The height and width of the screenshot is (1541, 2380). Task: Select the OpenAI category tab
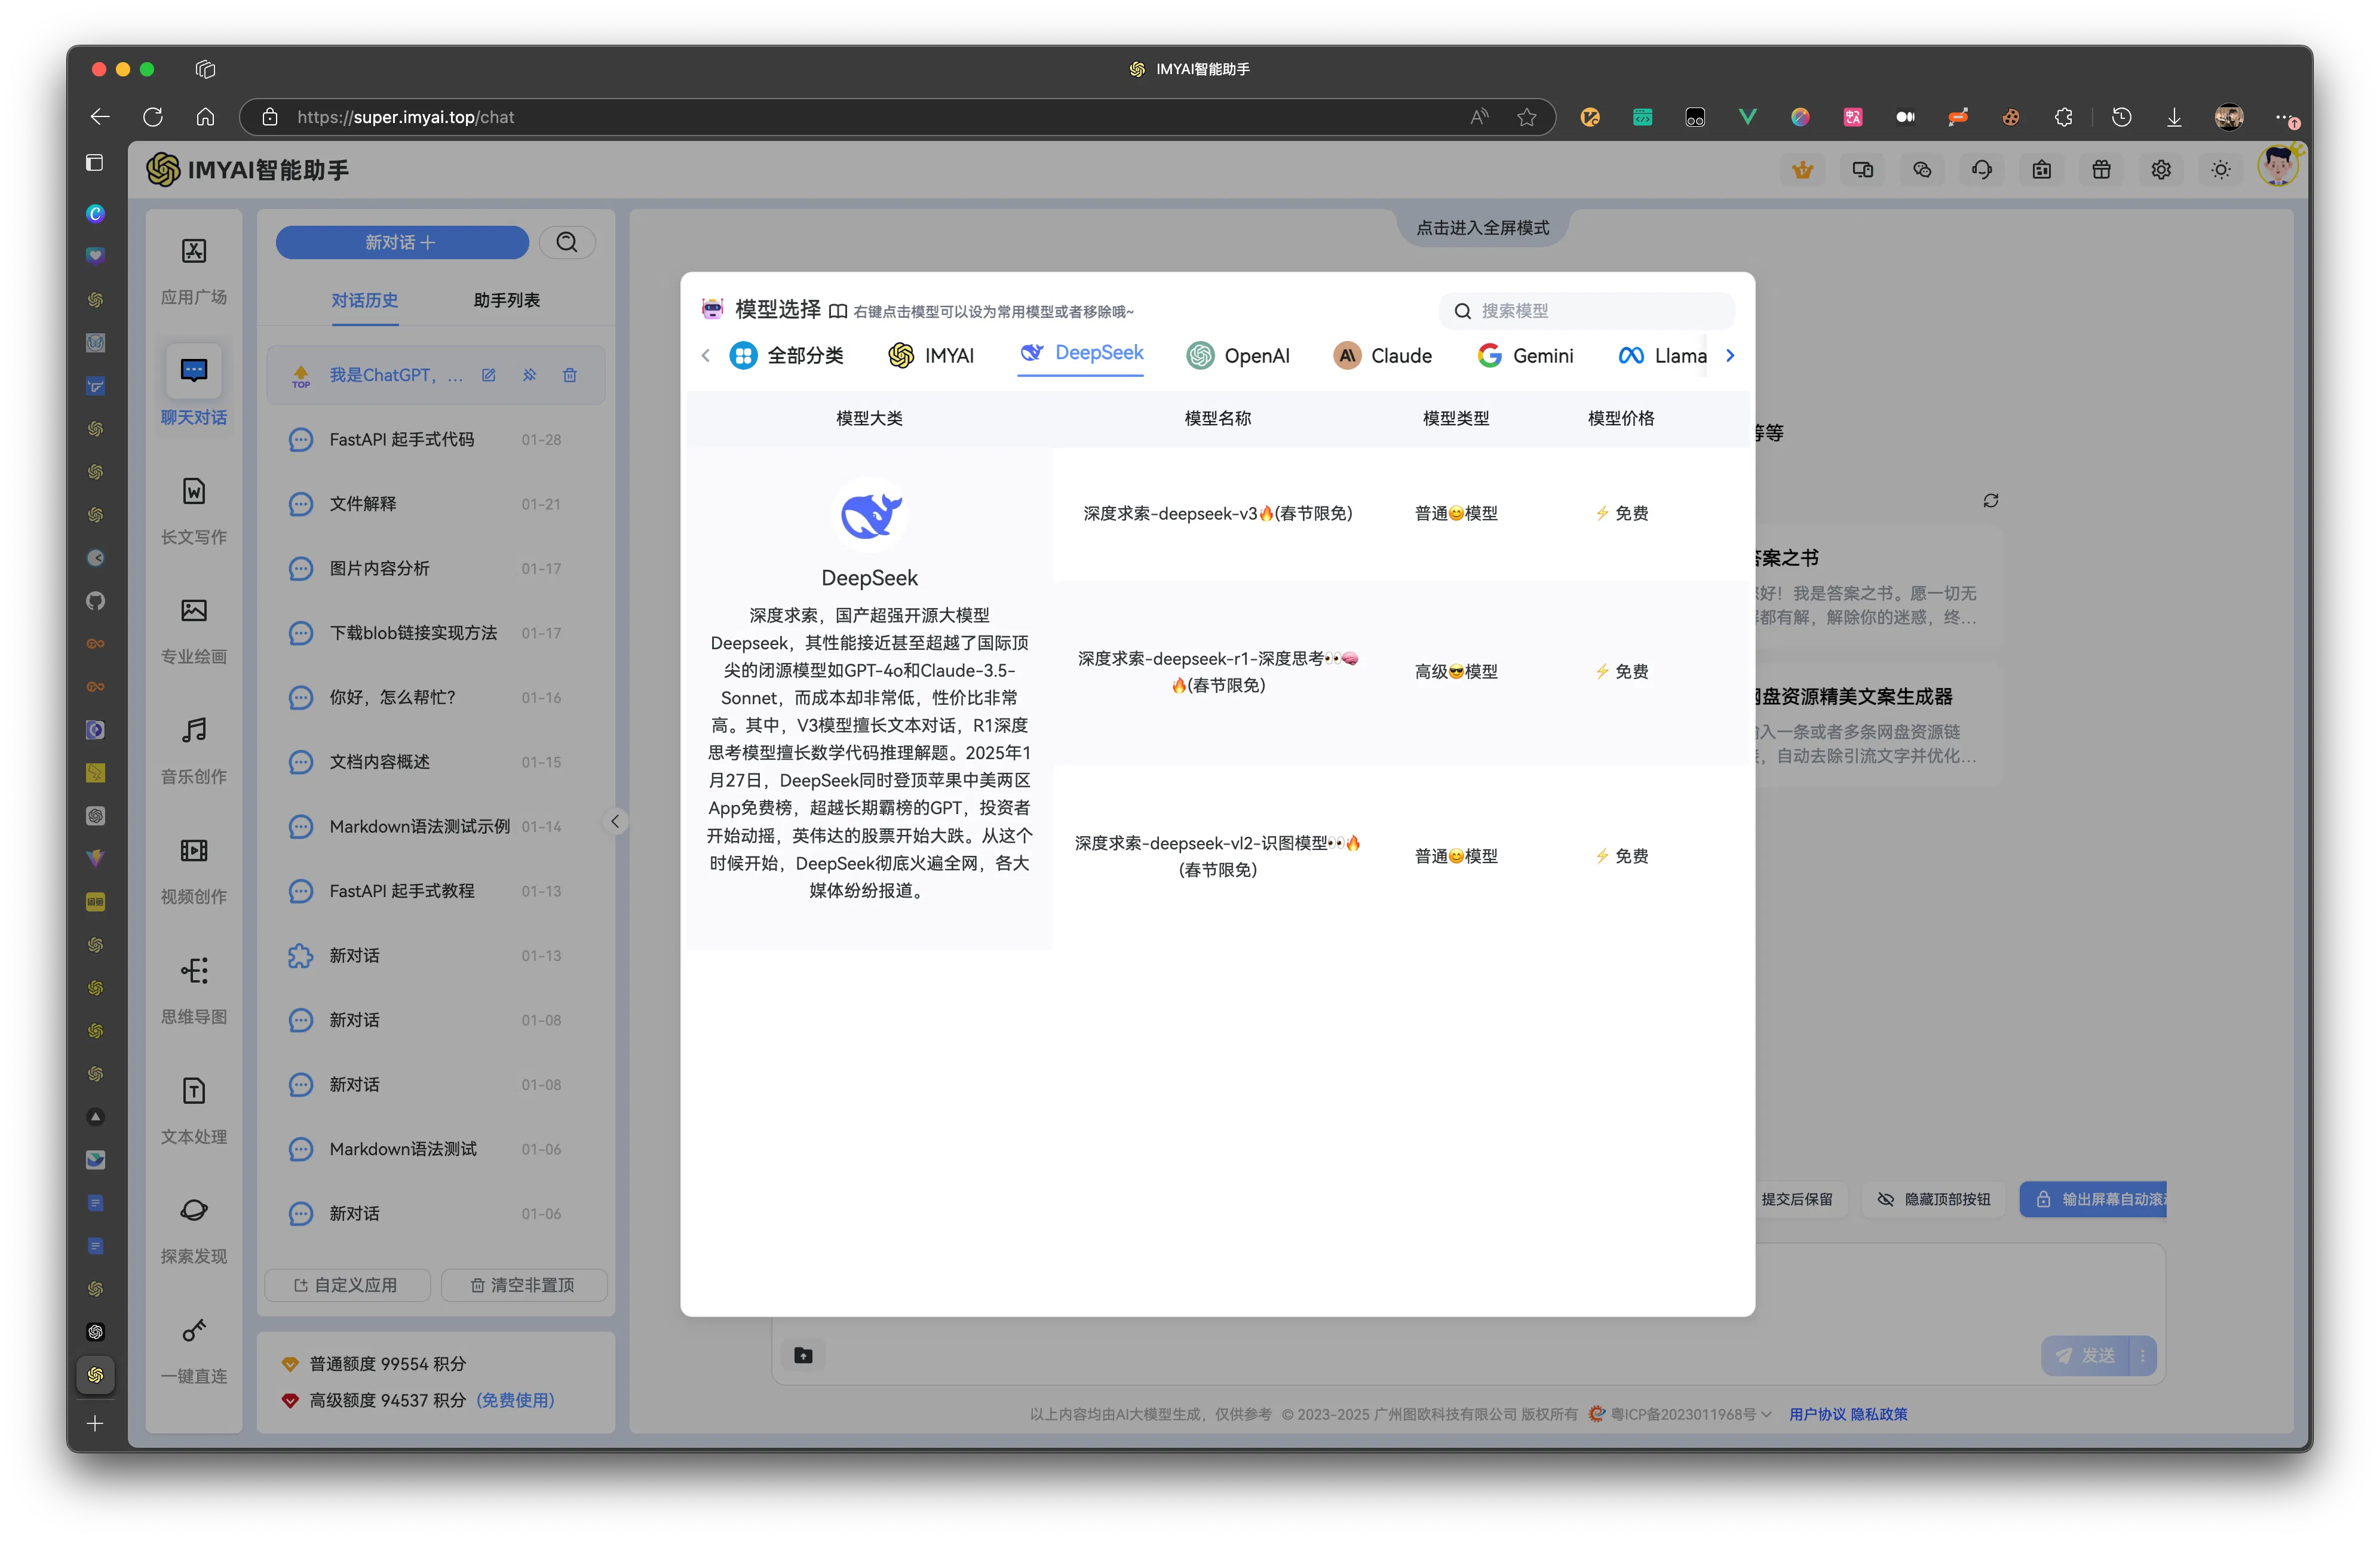click(x=1238, y=355)
